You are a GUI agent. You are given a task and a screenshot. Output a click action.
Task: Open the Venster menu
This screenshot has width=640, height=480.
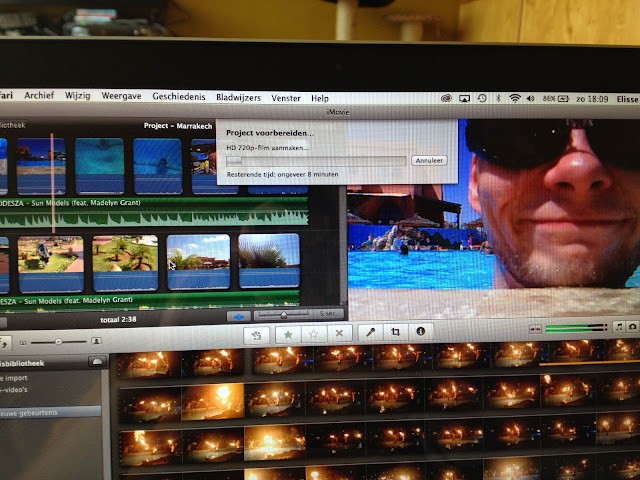pyautogui.click(x=286, y=98)
